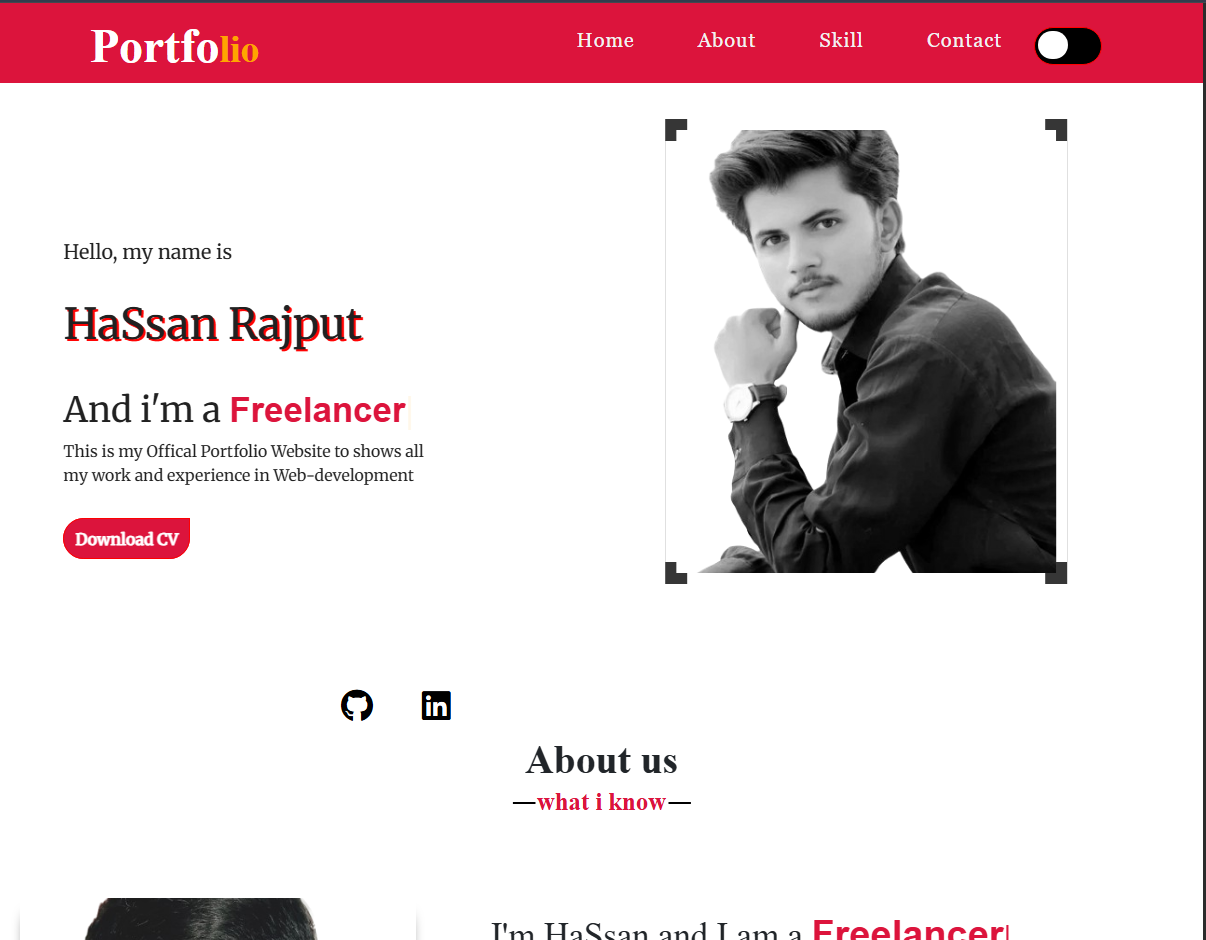Click the HaSsan Rajput name heading

click(x=213, y=325)
